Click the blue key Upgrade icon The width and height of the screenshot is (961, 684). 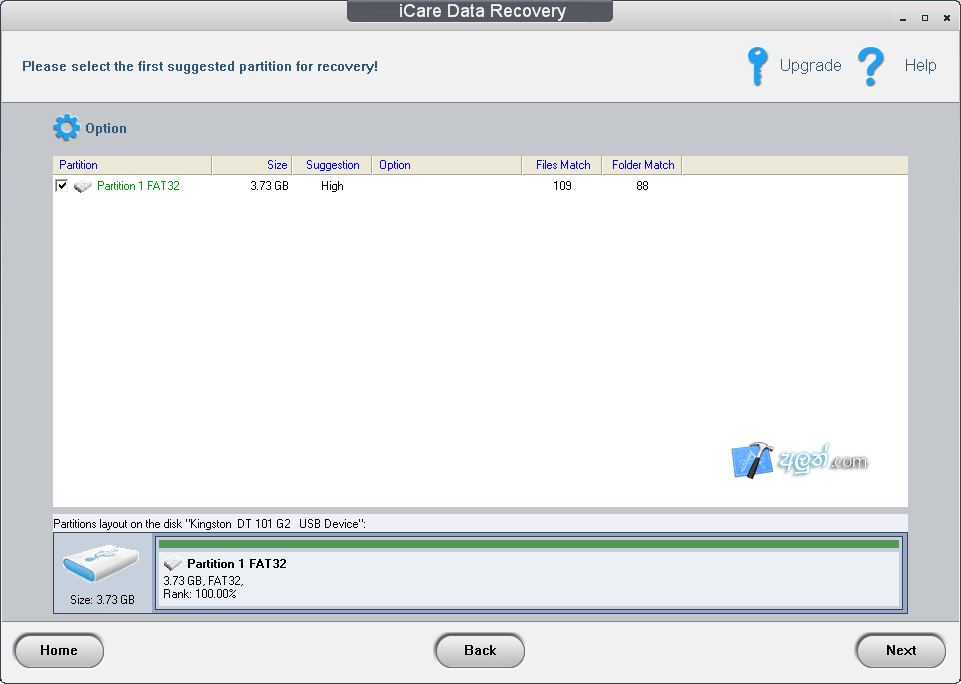pos(758,66)
